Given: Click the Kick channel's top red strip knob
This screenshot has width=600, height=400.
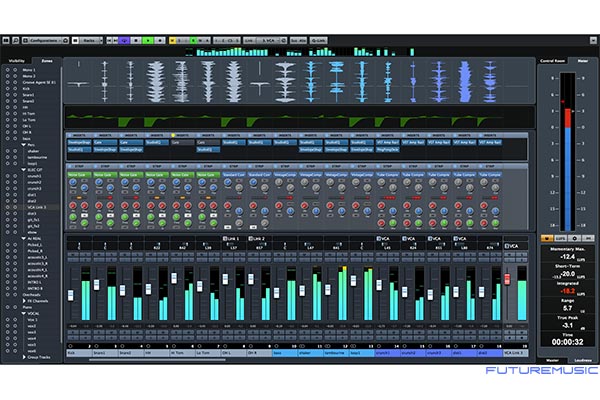Looking at the screenshot, I should pyautogui.click(x=73, y=206).
